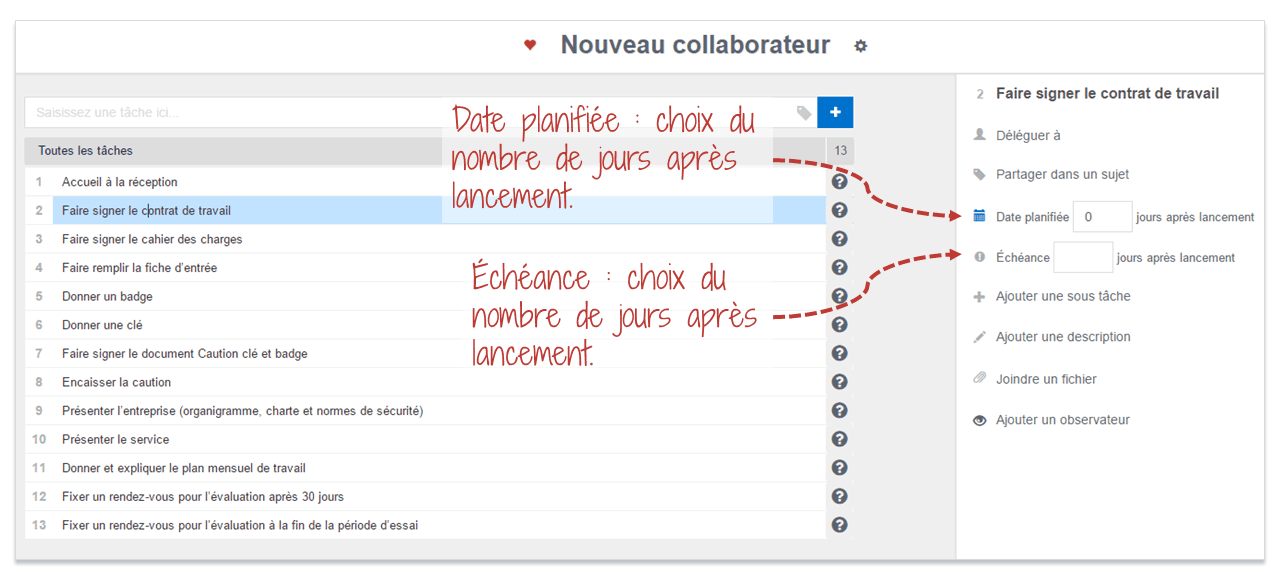The width and height of the screenshot is (1280, 585).
Task: Open settings gear next to Nouveau collaborateur
Action: click(860, 46)
